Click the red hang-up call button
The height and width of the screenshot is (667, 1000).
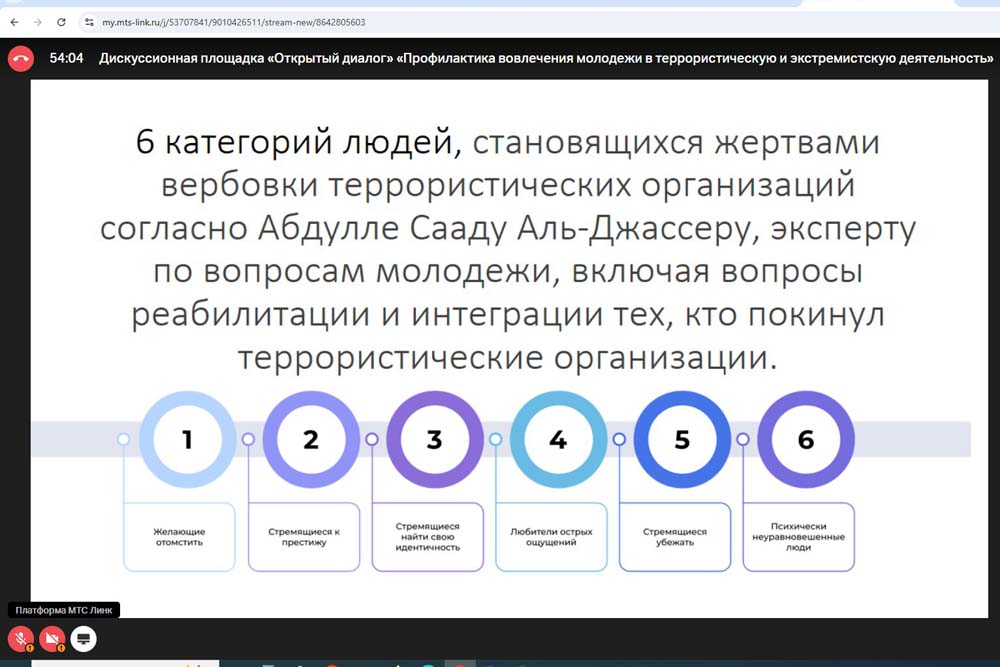pyautogui.click(x=20, y=59)
